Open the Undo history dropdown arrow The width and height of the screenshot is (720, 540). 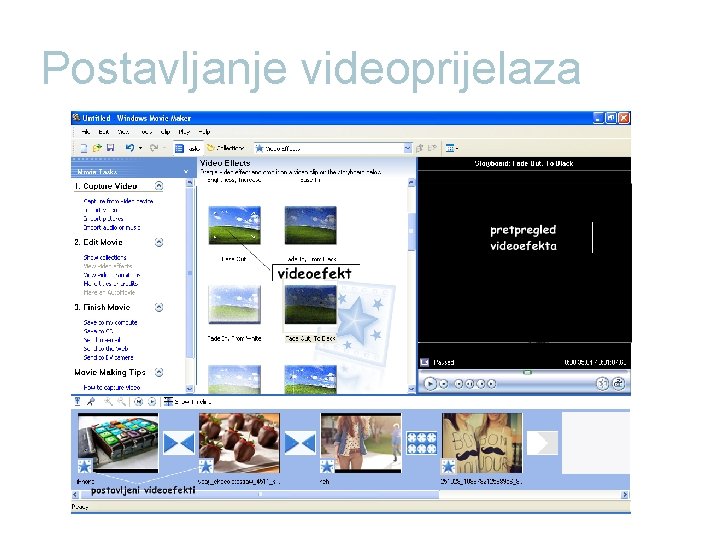[141, 148]
